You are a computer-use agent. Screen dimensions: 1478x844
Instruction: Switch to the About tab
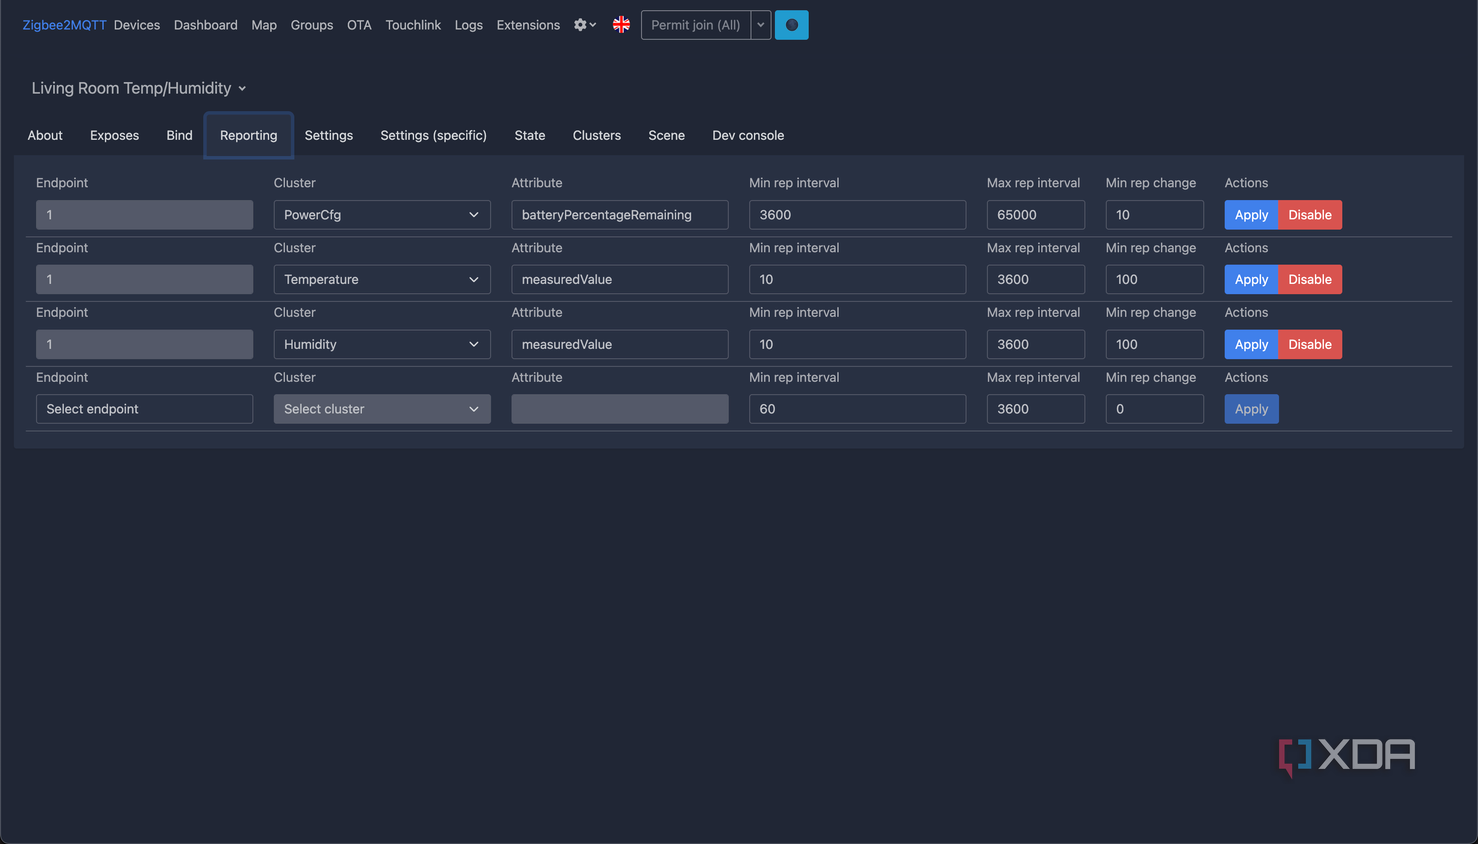pyautogui.click(x=45, y=135)
